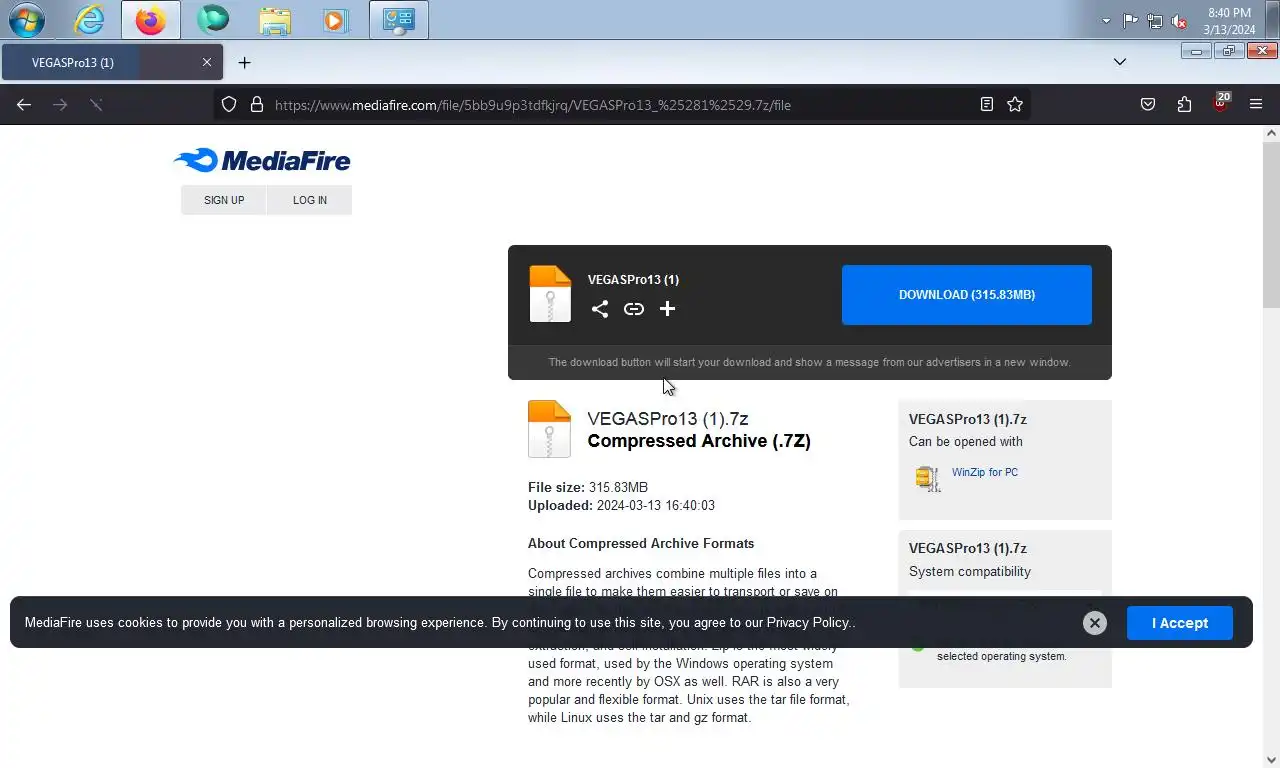The width and height of the screenshot is (1280, 768).
Task: Open the tracking protection shield icon
Action: [x=229, y=104]
